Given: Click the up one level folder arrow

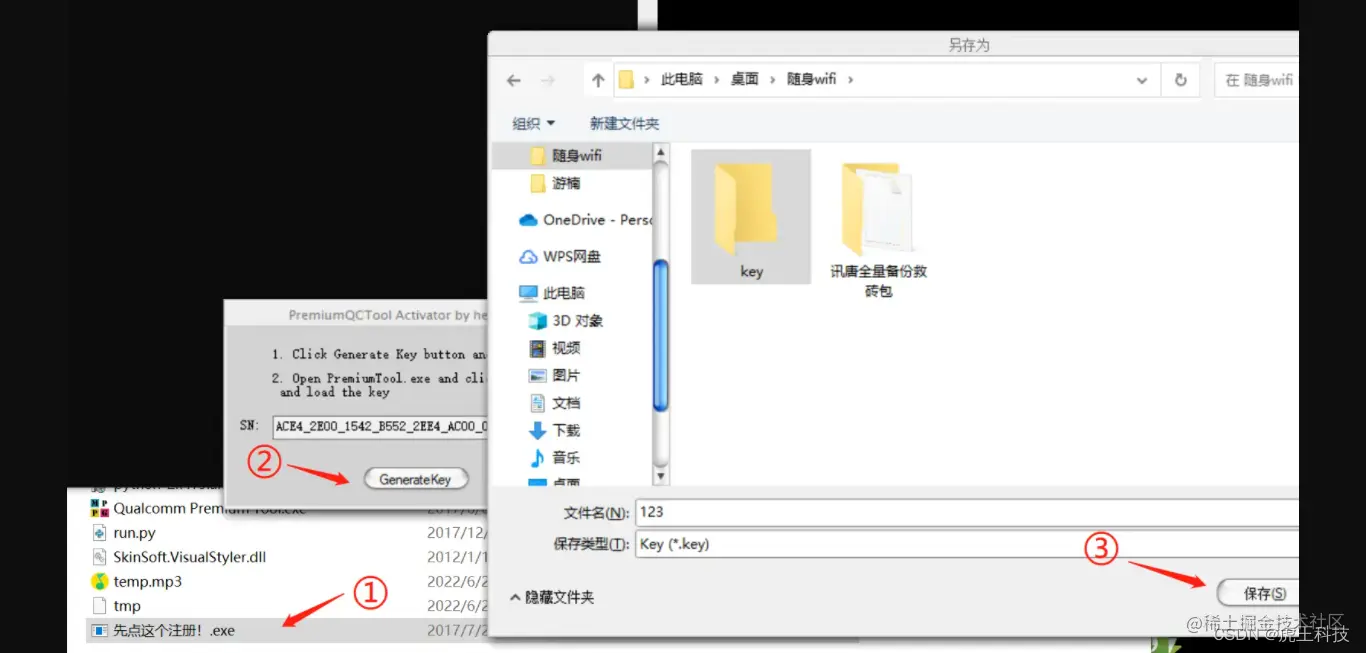Looking at the screenshot, I should tap(597, 79).
